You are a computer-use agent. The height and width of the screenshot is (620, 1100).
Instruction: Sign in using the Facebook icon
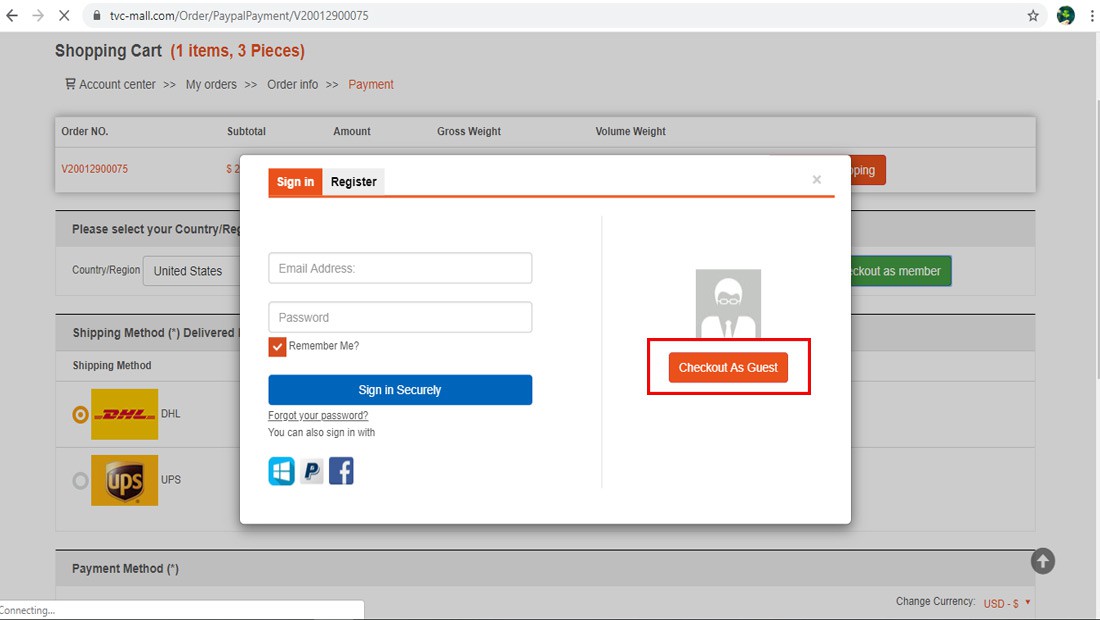(x=341, y=471)
